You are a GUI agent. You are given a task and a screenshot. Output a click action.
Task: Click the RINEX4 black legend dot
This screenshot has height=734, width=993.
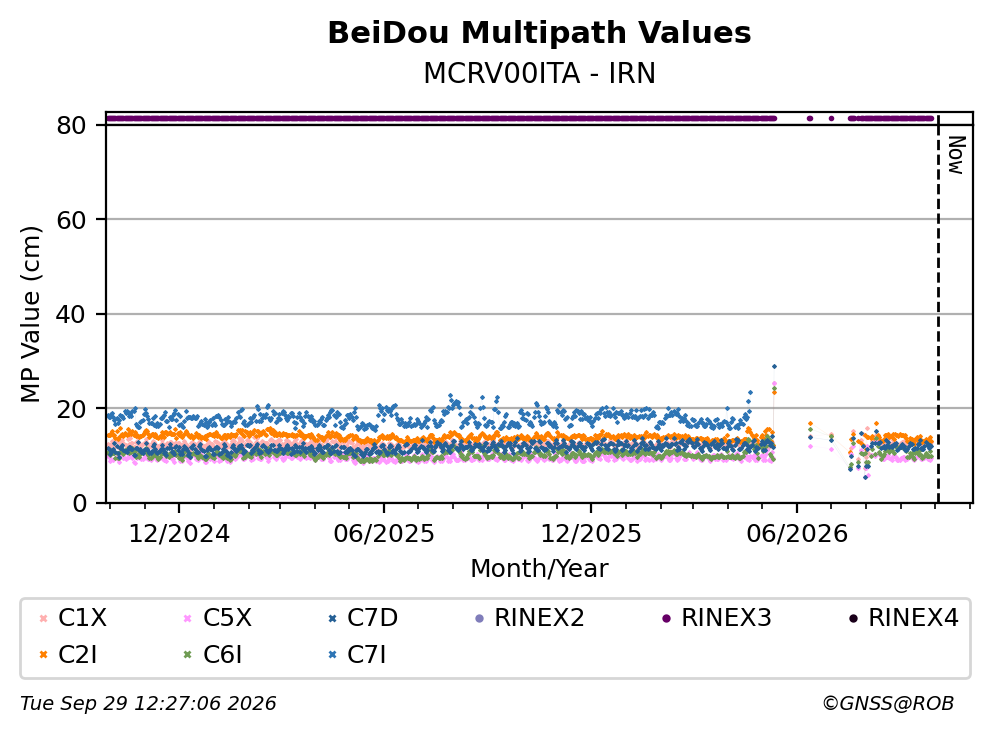pyautogui.click(x=853, y=618)
